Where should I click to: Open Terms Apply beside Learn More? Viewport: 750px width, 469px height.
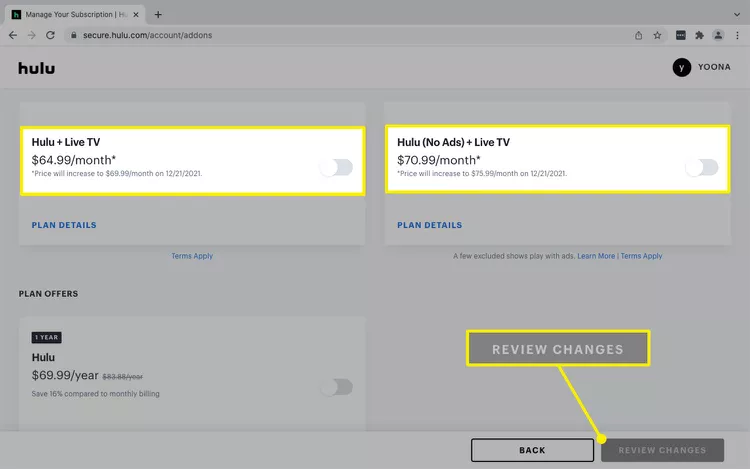point(641,256)
